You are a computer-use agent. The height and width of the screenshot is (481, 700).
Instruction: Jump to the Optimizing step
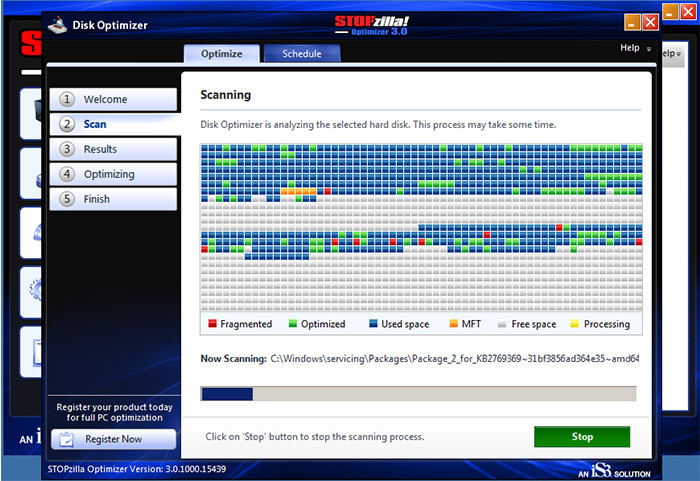113,174
